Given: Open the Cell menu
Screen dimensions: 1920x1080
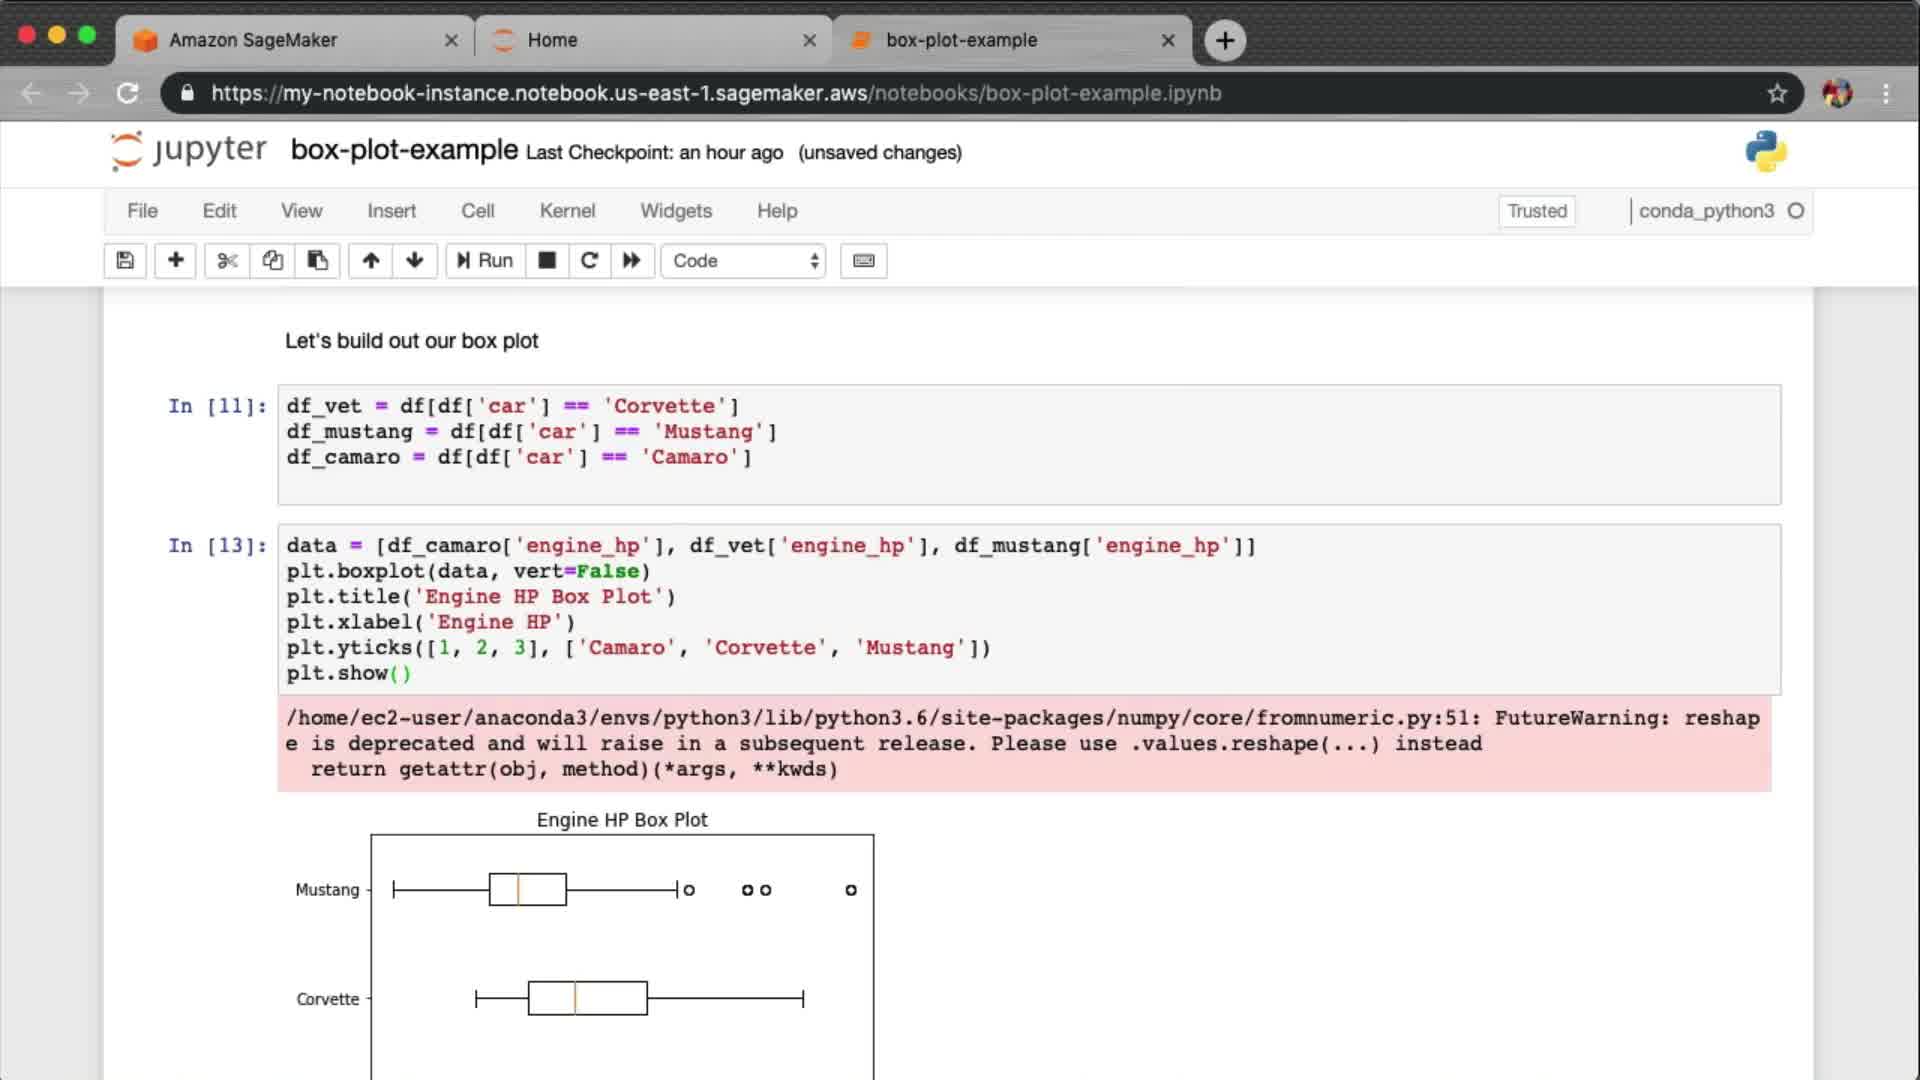Looking at the screenshot, I should click(477, 211).
